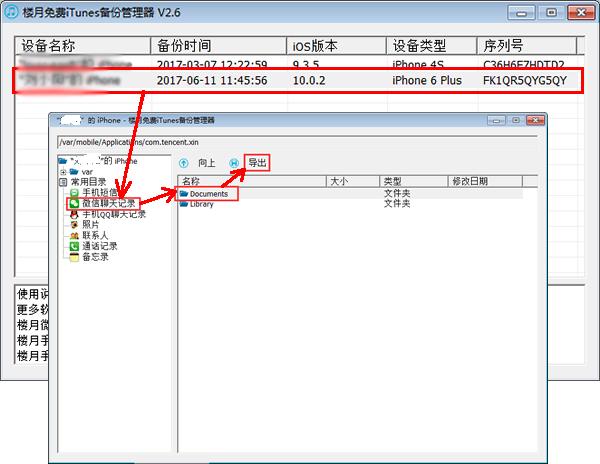
Task: Collapse the 常用目录 tree node
Action: tap(64, 182)
